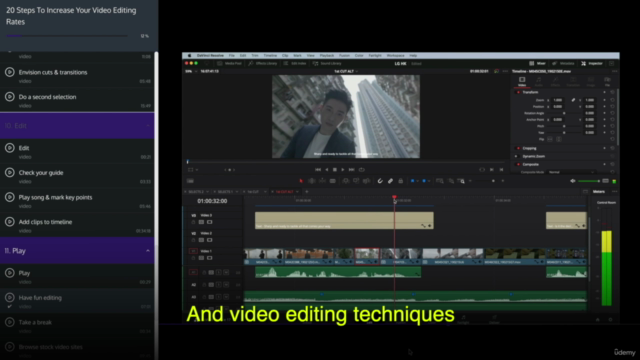Image resolution: width=640 pixels, height=360 pixels.
Task: Toggle the Transform section enable dot
Action: click(518, 92)
